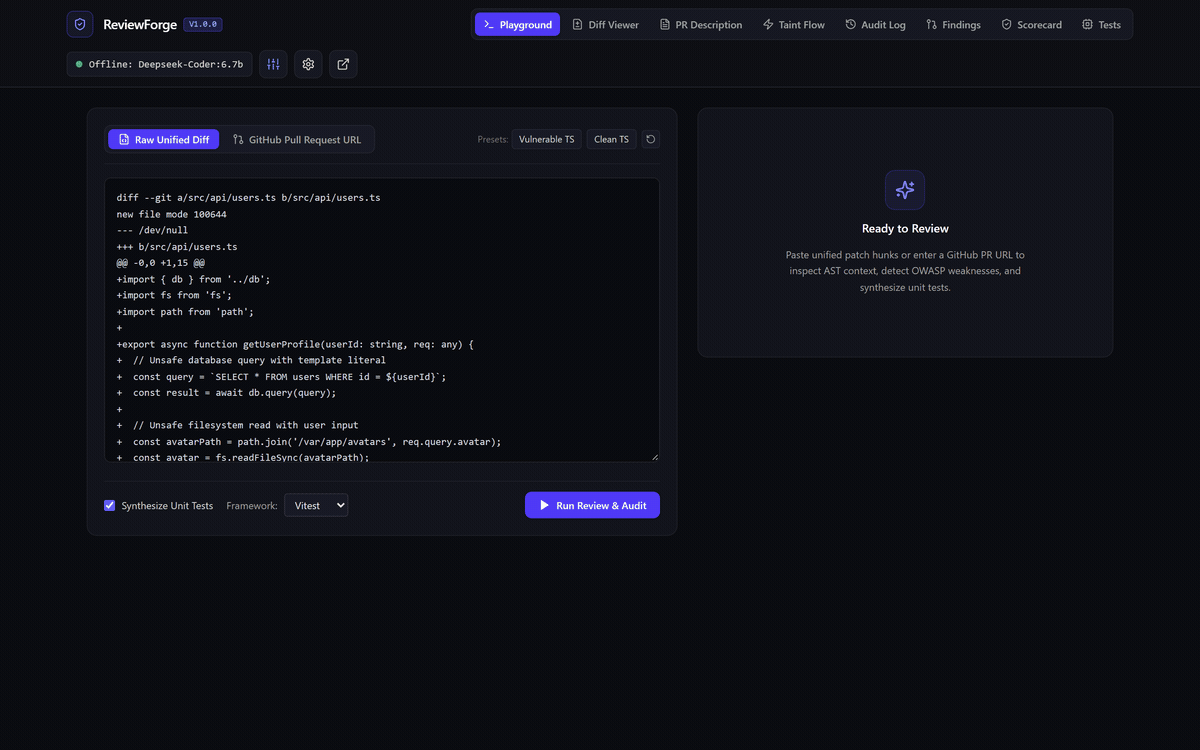Open the Tests tab
This screenshot has width=1200, height=750.
1101,24
